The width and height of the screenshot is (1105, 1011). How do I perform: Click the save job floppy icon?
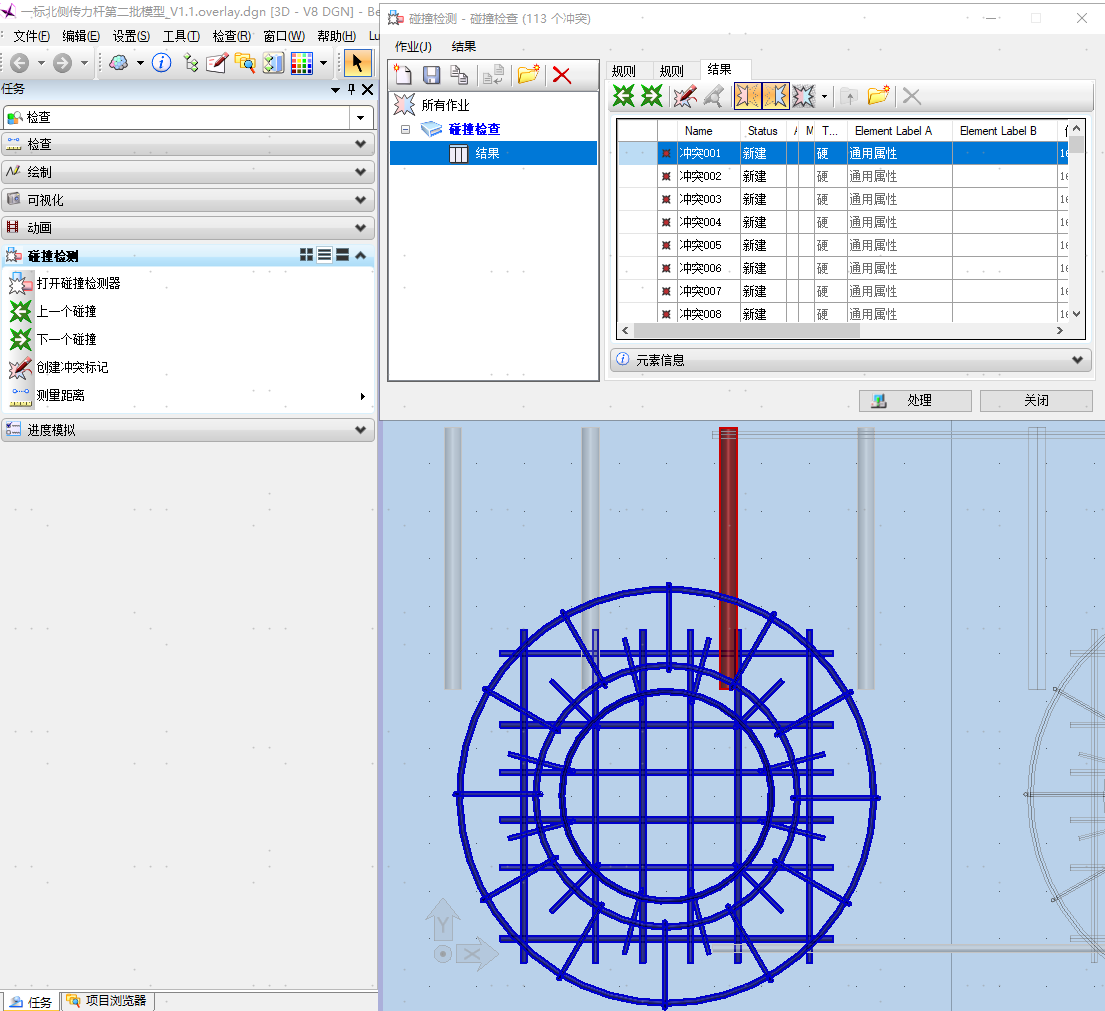[x=431, y=75]
